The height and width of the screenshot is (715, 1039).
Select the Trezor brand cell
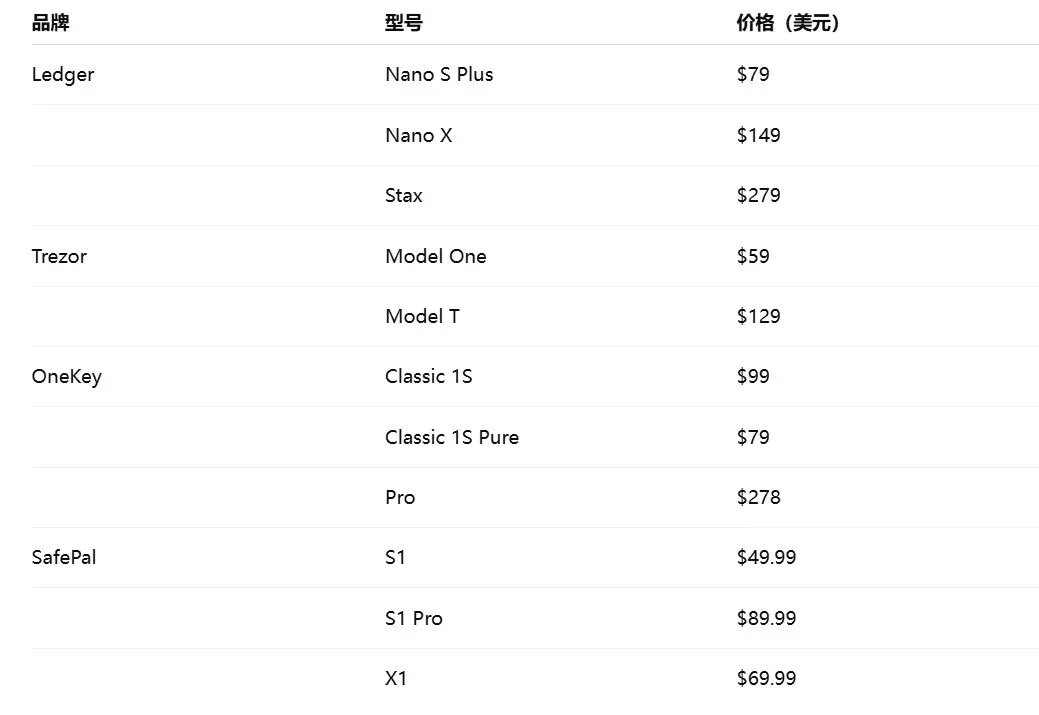coord(59,256)
